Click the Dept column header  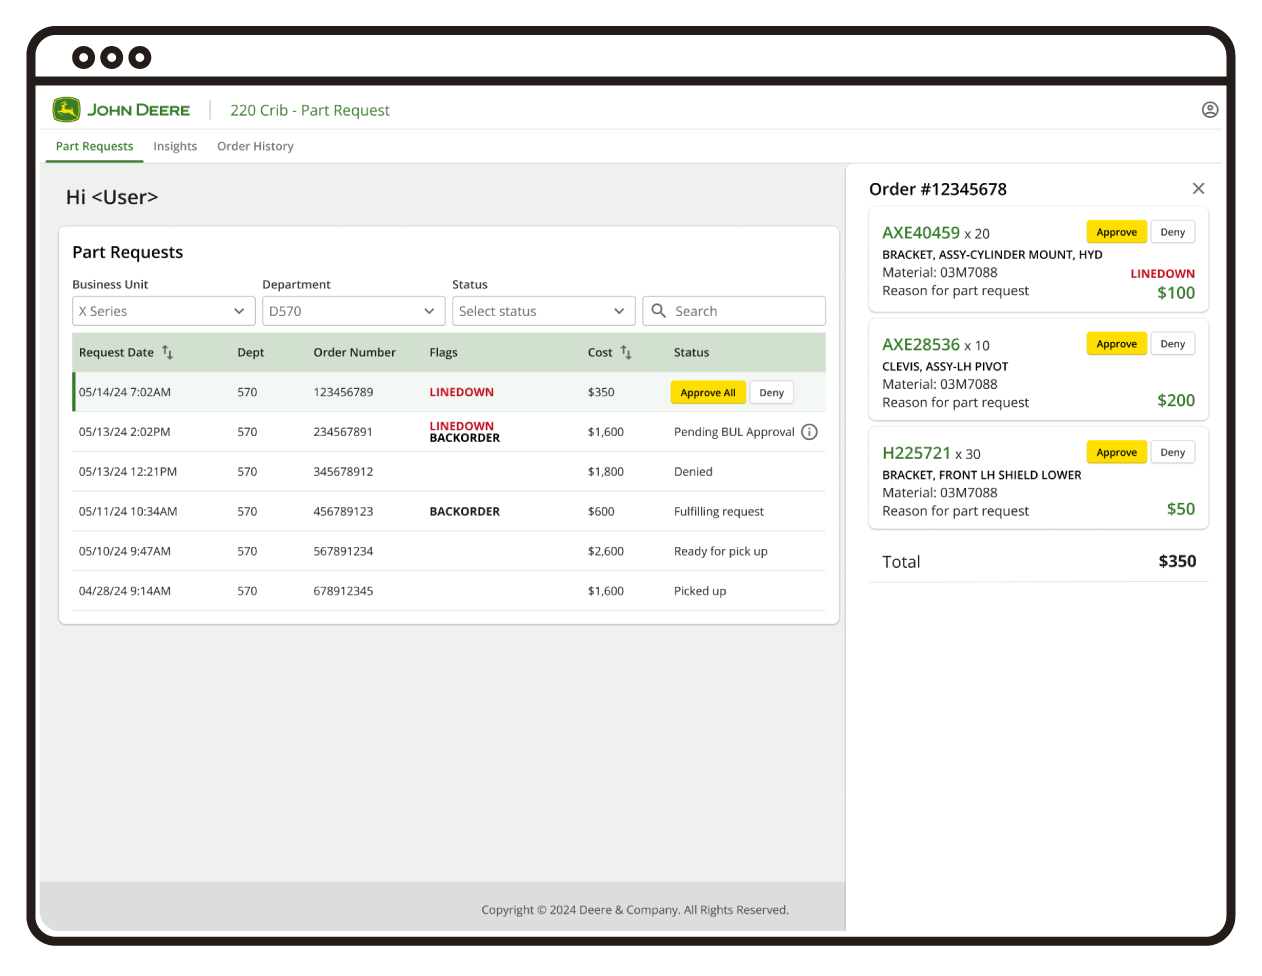pyautogui.click(x=251, y=352)
